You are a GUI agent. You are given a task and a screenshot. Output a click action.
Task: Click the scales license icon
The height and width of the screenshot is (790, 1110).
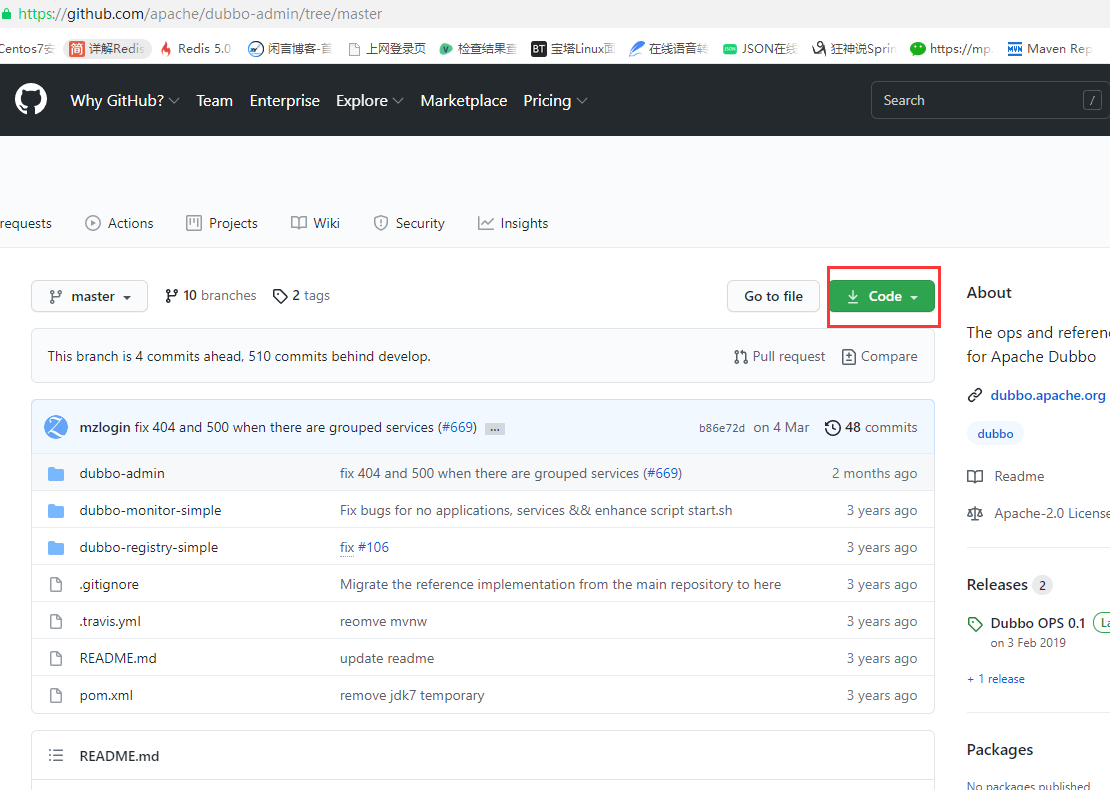[975, 513]
